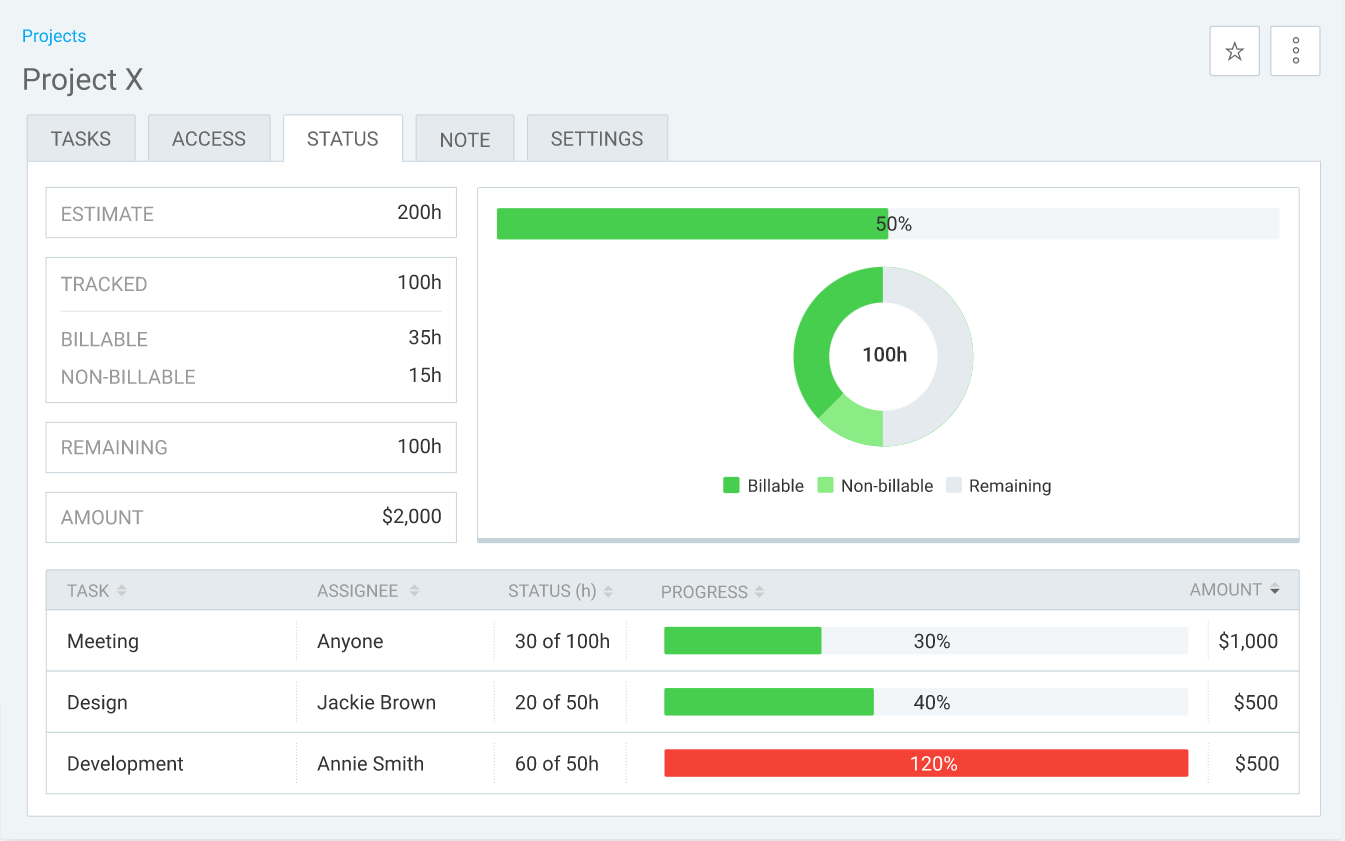The height and width of the screenshot is (841, 1345).
Task: Switch to the NOTE tab
Action: [464, 138]
